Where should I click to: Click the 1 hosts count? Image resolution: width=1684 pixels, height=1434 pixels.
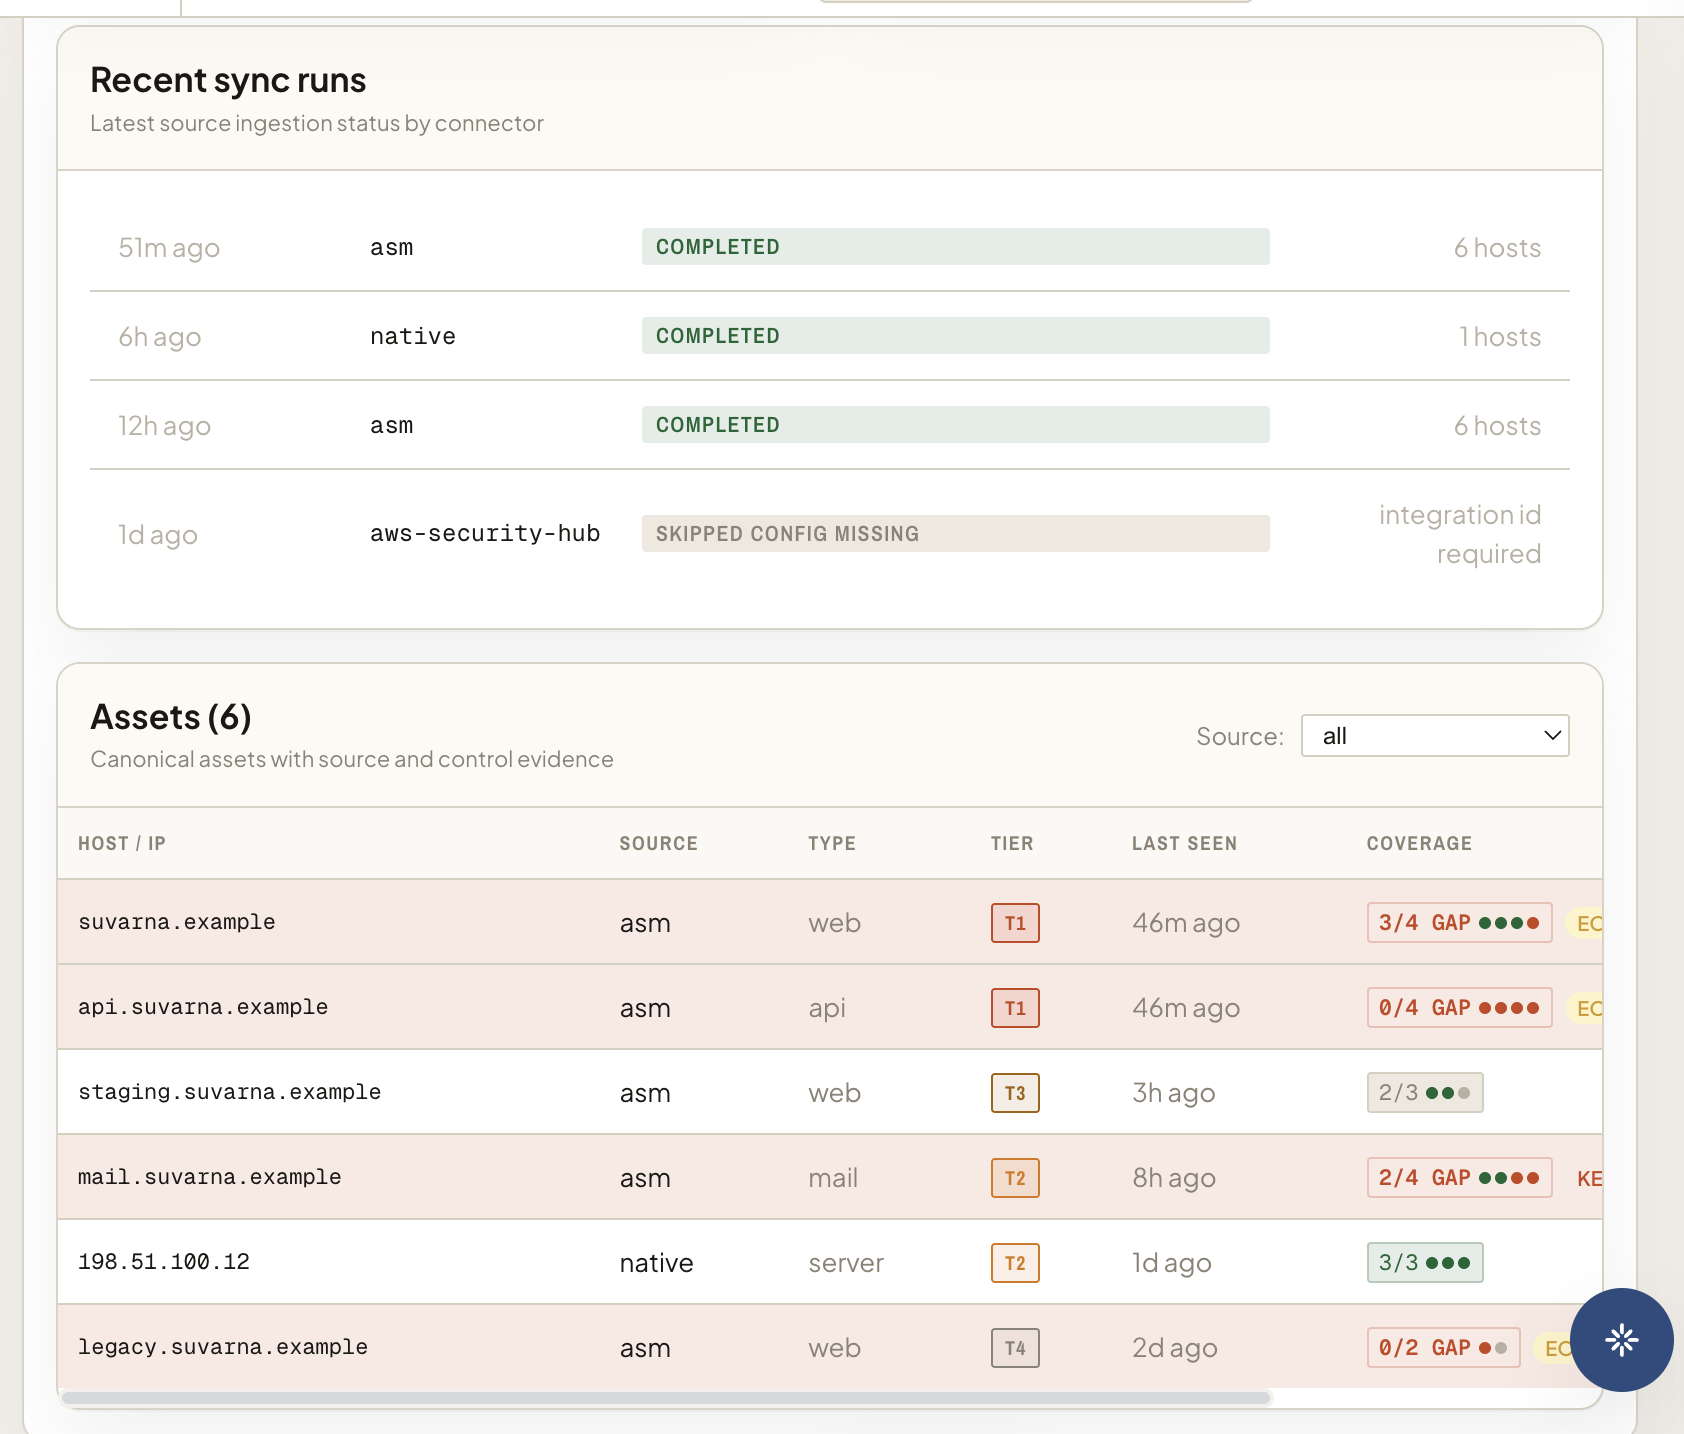pos(1500,337)
